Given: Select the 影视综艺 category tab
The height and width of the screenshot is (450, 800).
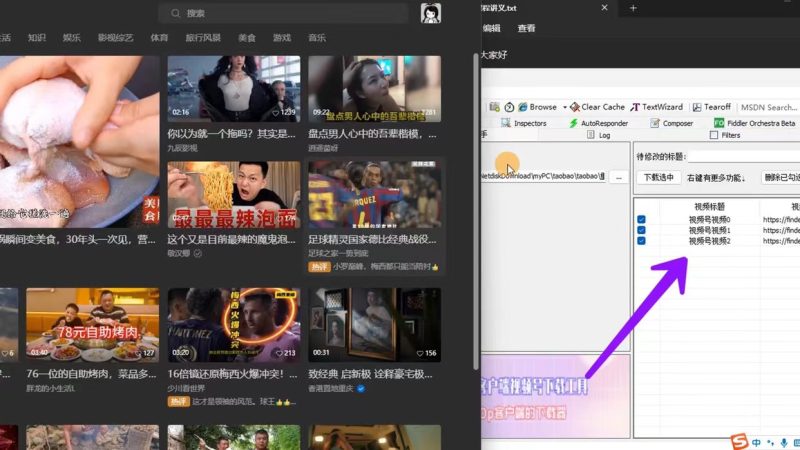Looking at the screenshot, I should pyautogui.click(x=115, y=38).
